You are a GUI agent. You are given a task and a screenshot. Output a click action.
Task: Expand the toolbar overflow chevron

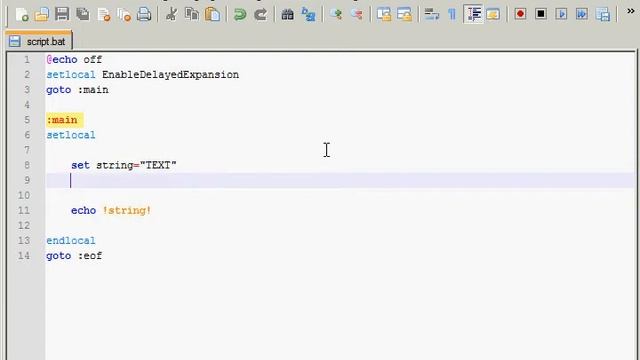click(631, 11)
